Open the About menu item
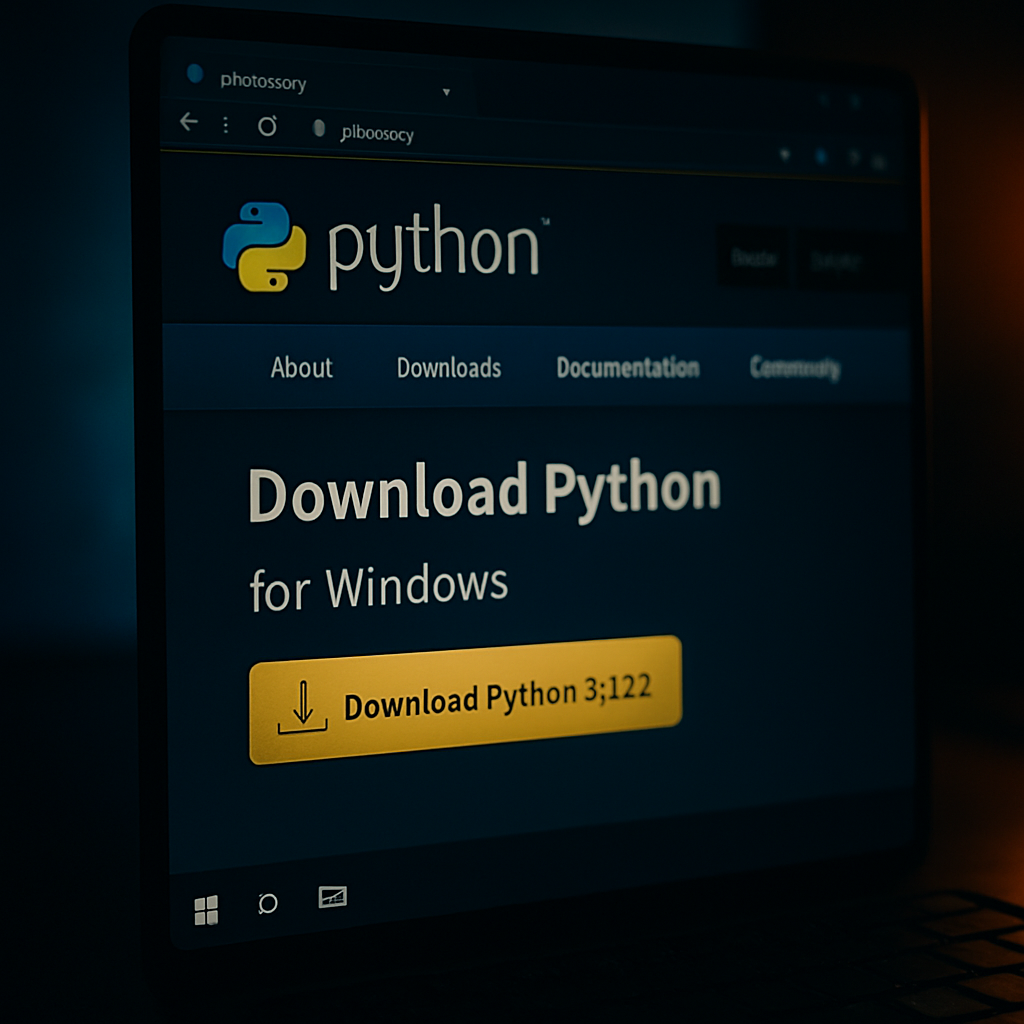The width and height of the screenshot is (1024, 1024). [x=301, y=368]
